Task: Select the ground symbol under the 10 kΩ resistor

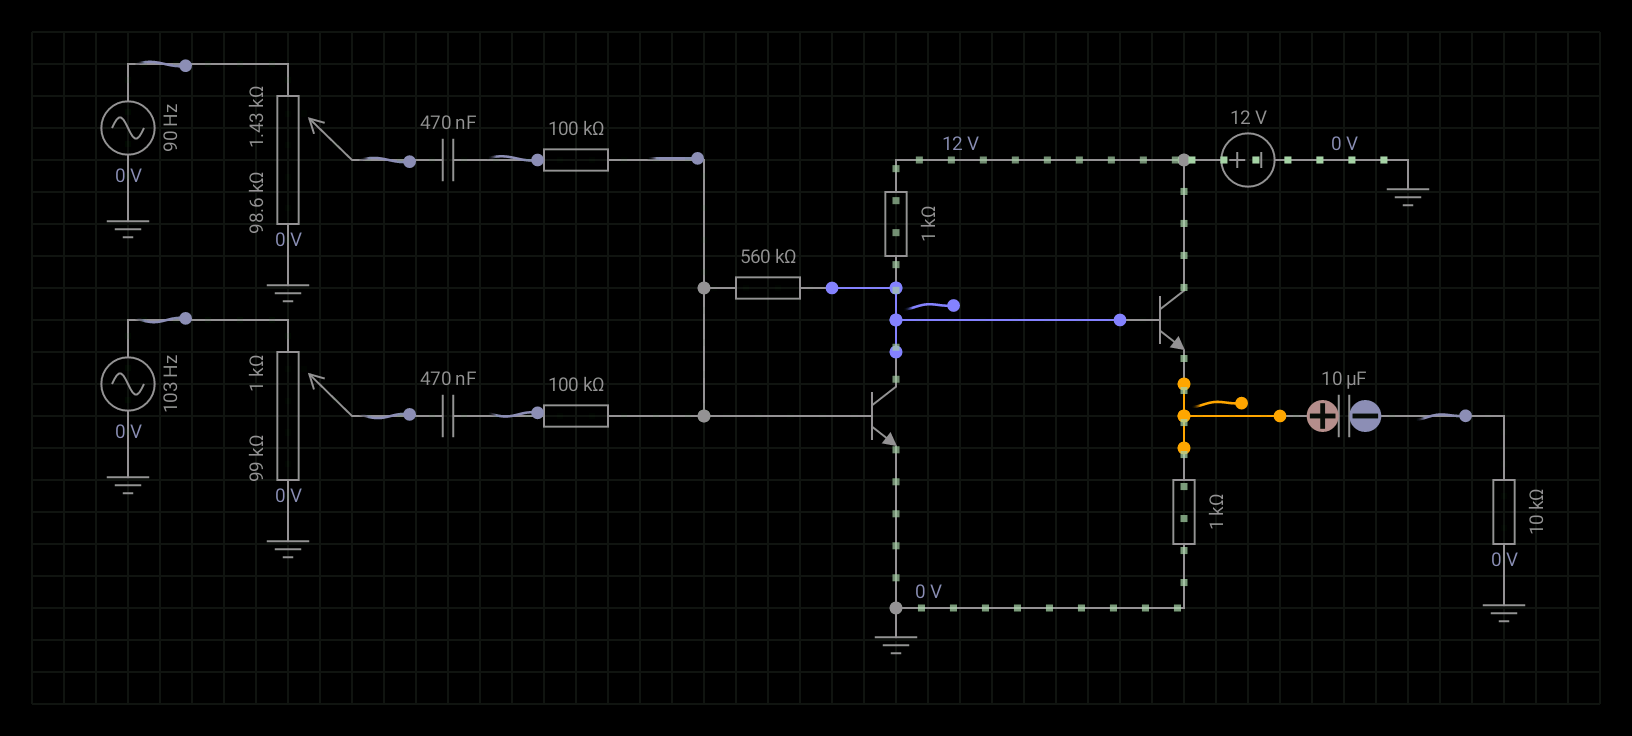Action: coord(1503,612)
